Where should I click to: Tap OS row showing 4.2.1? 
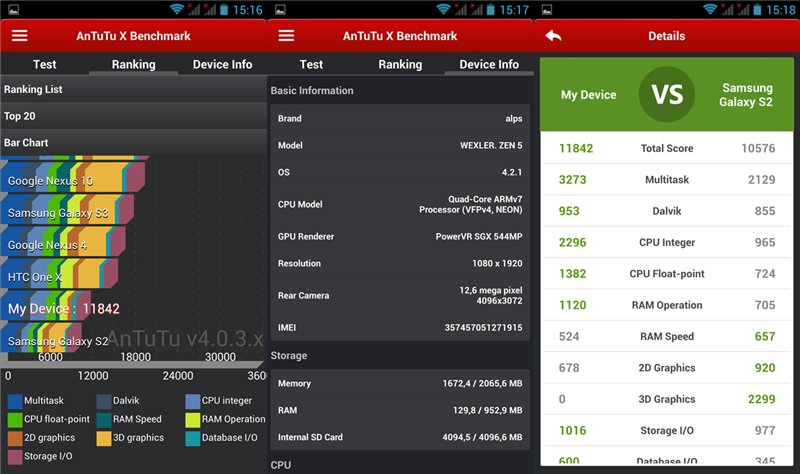pyautogui.click(x=400, y=172)
